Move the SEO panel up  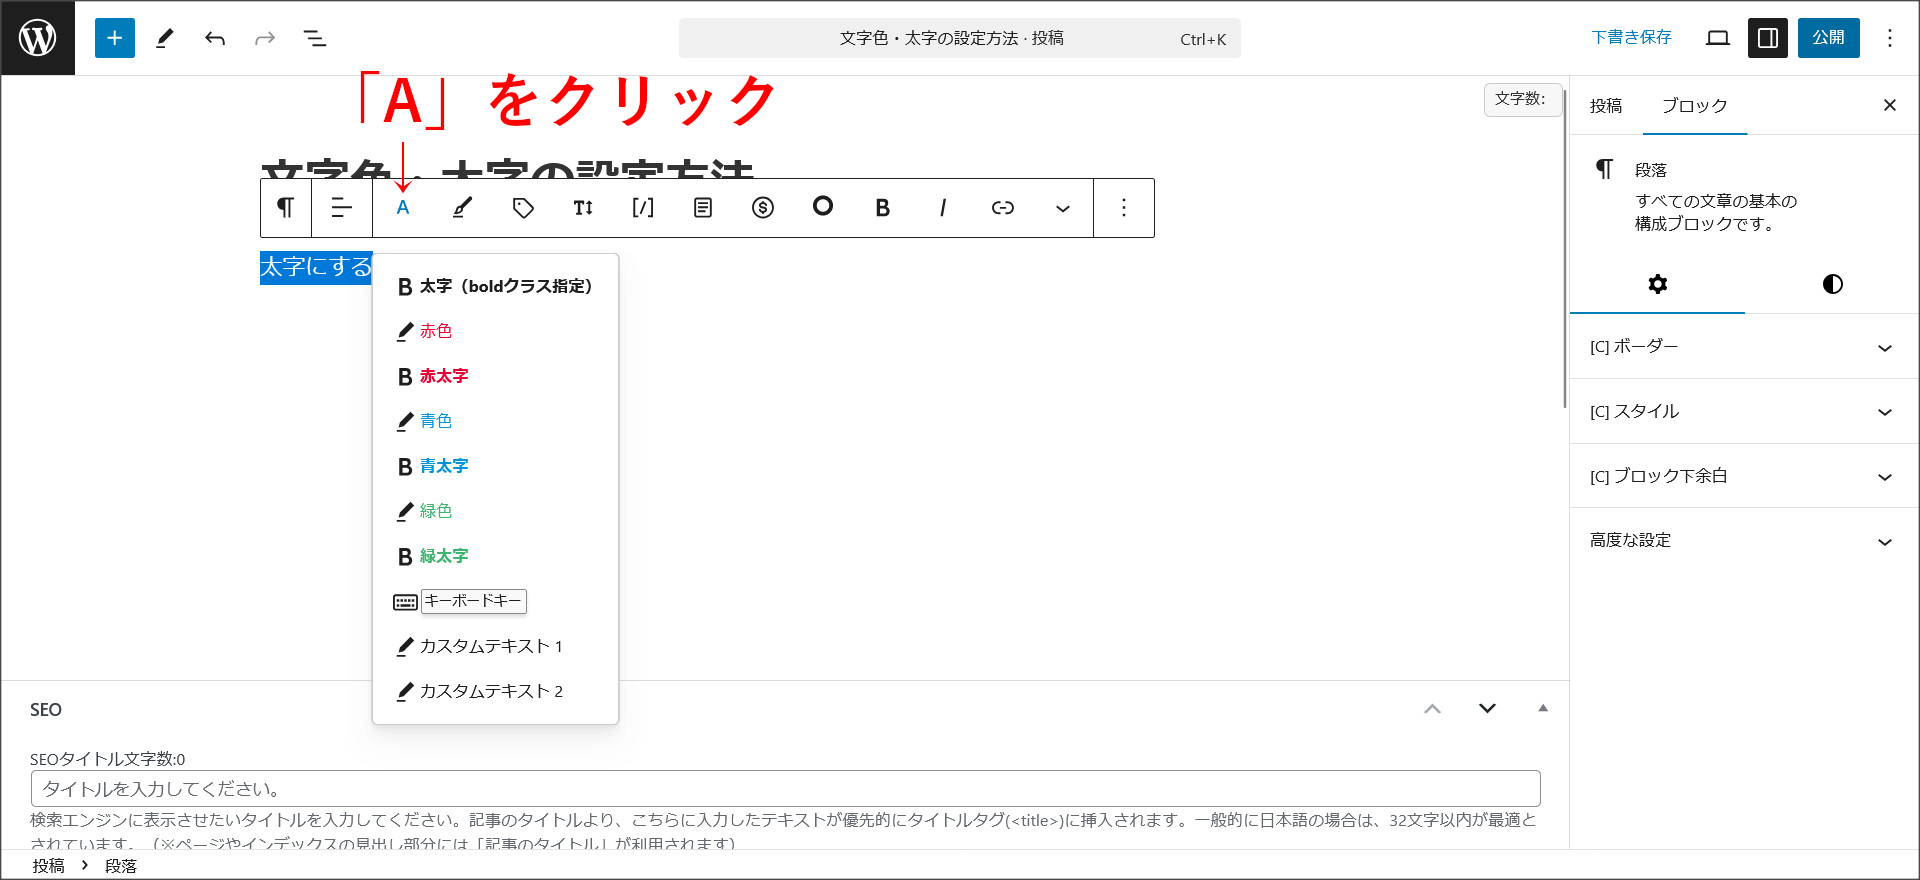coord(1433,709)
